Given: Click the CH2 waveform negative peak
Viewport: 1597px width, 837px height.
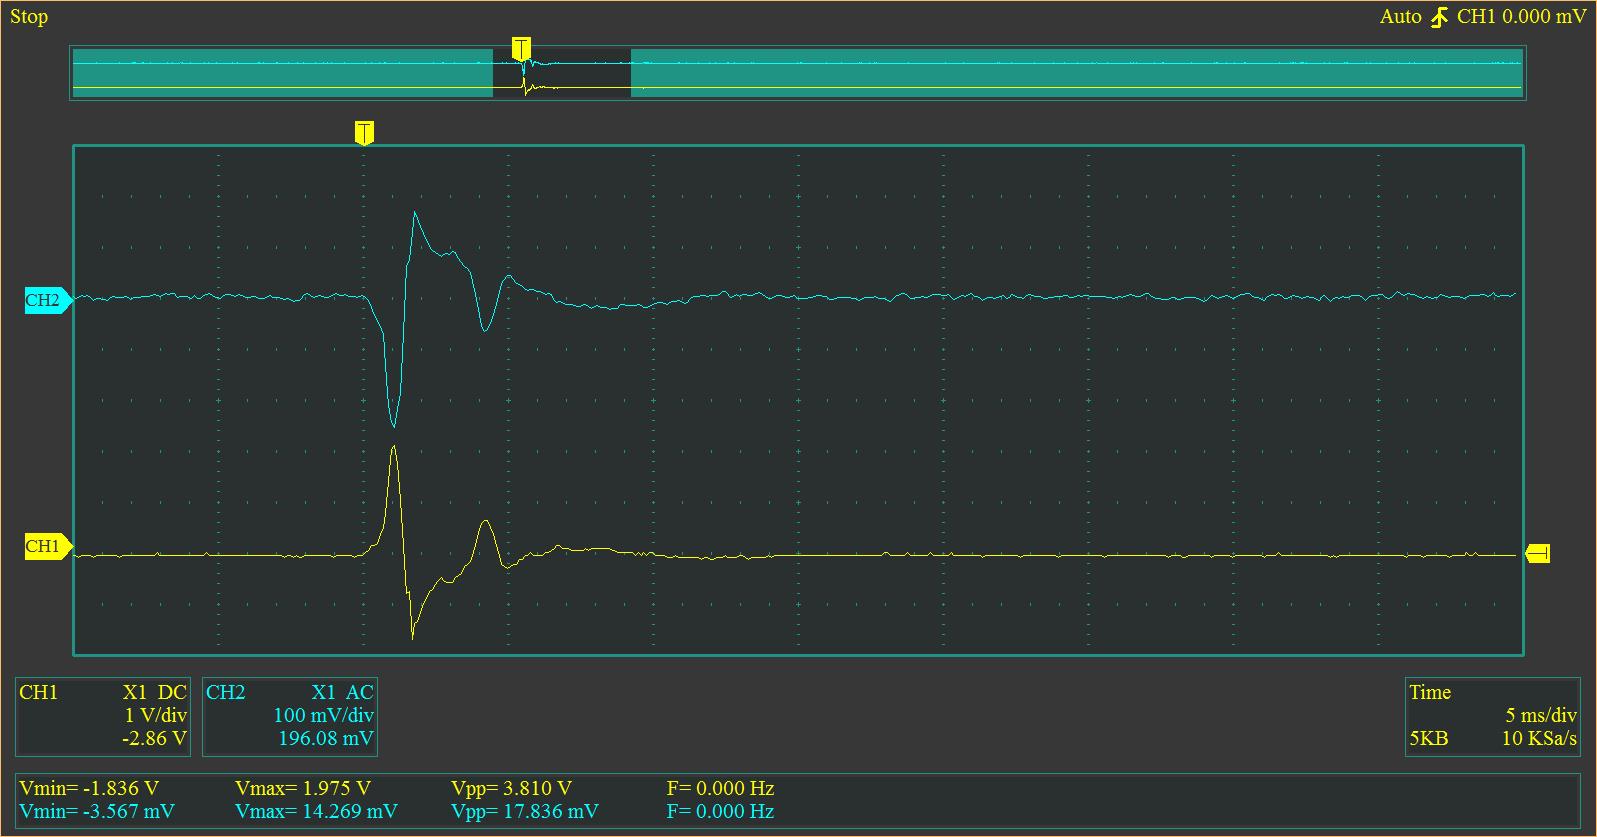Looking at the screenshot, I should click(393, 426).
